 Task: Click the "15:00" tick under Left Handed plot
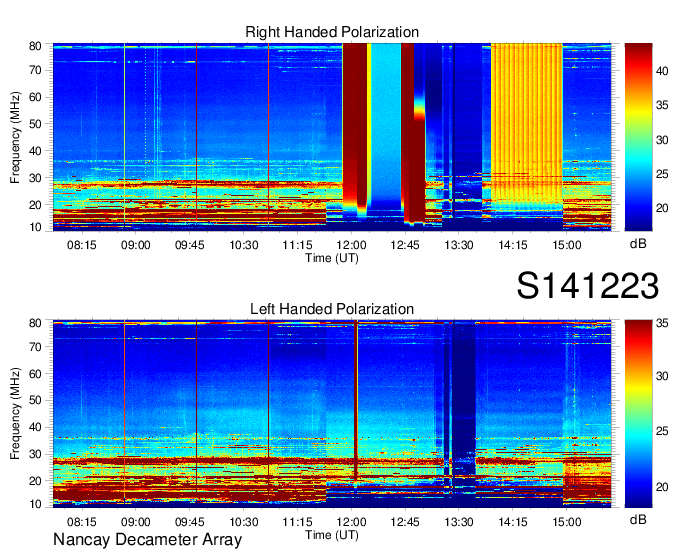(x=566, y=522)
